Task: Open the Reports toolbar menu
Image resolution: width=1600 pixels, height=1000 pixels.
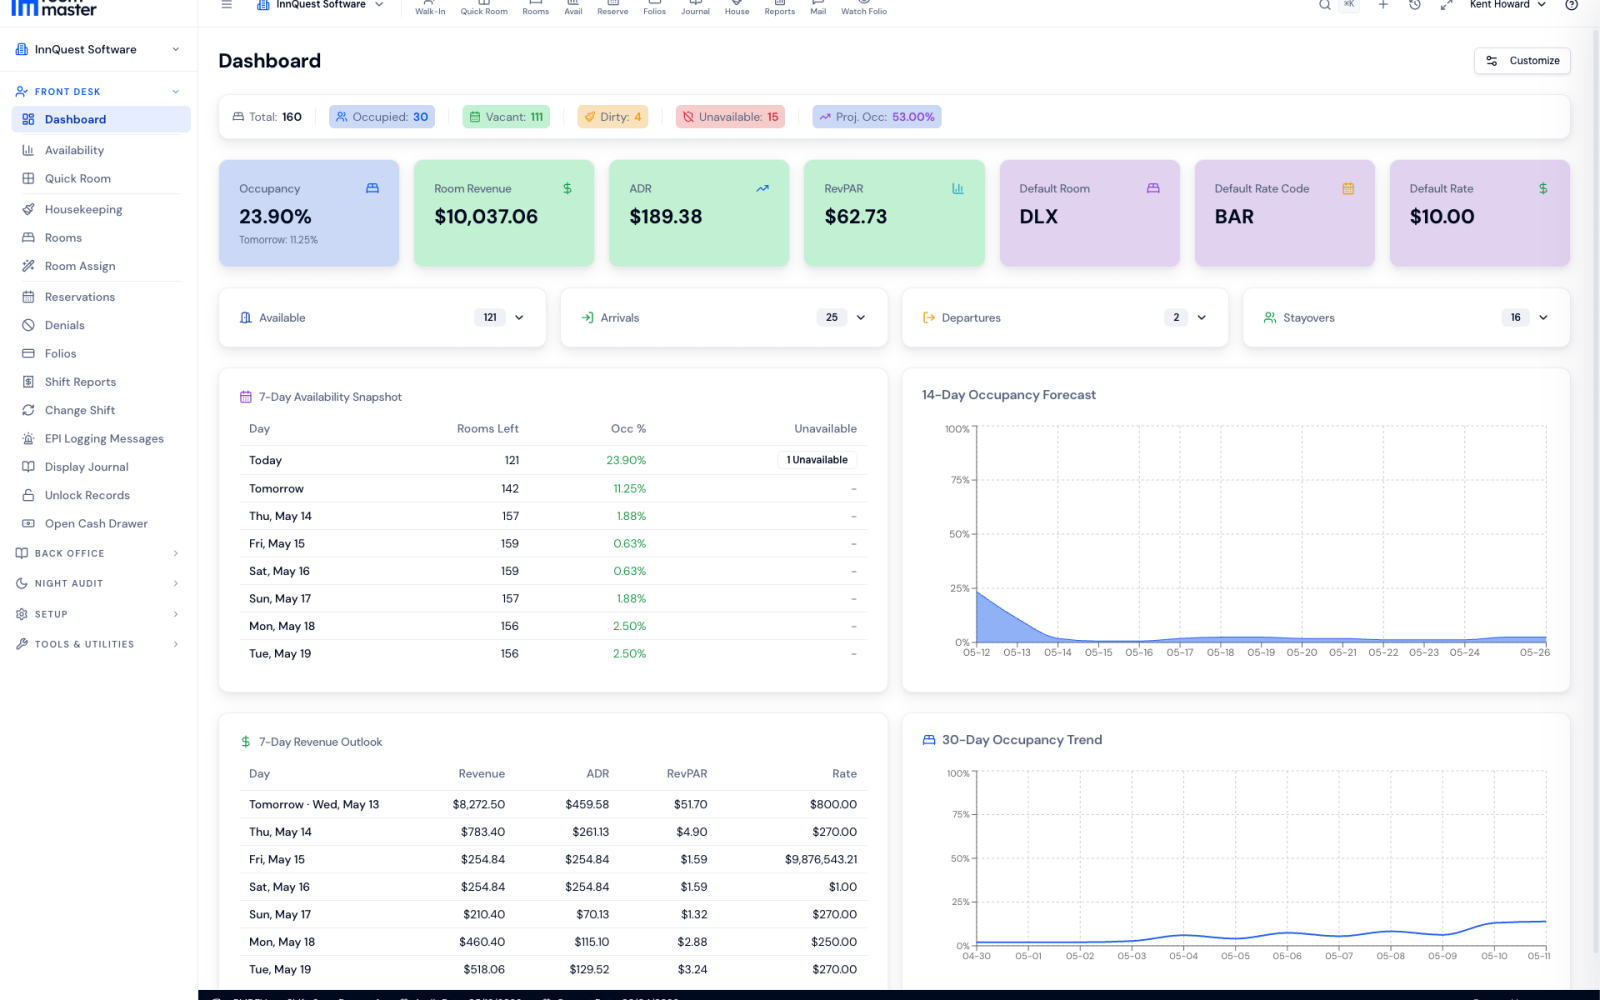Action: point(780,8)
